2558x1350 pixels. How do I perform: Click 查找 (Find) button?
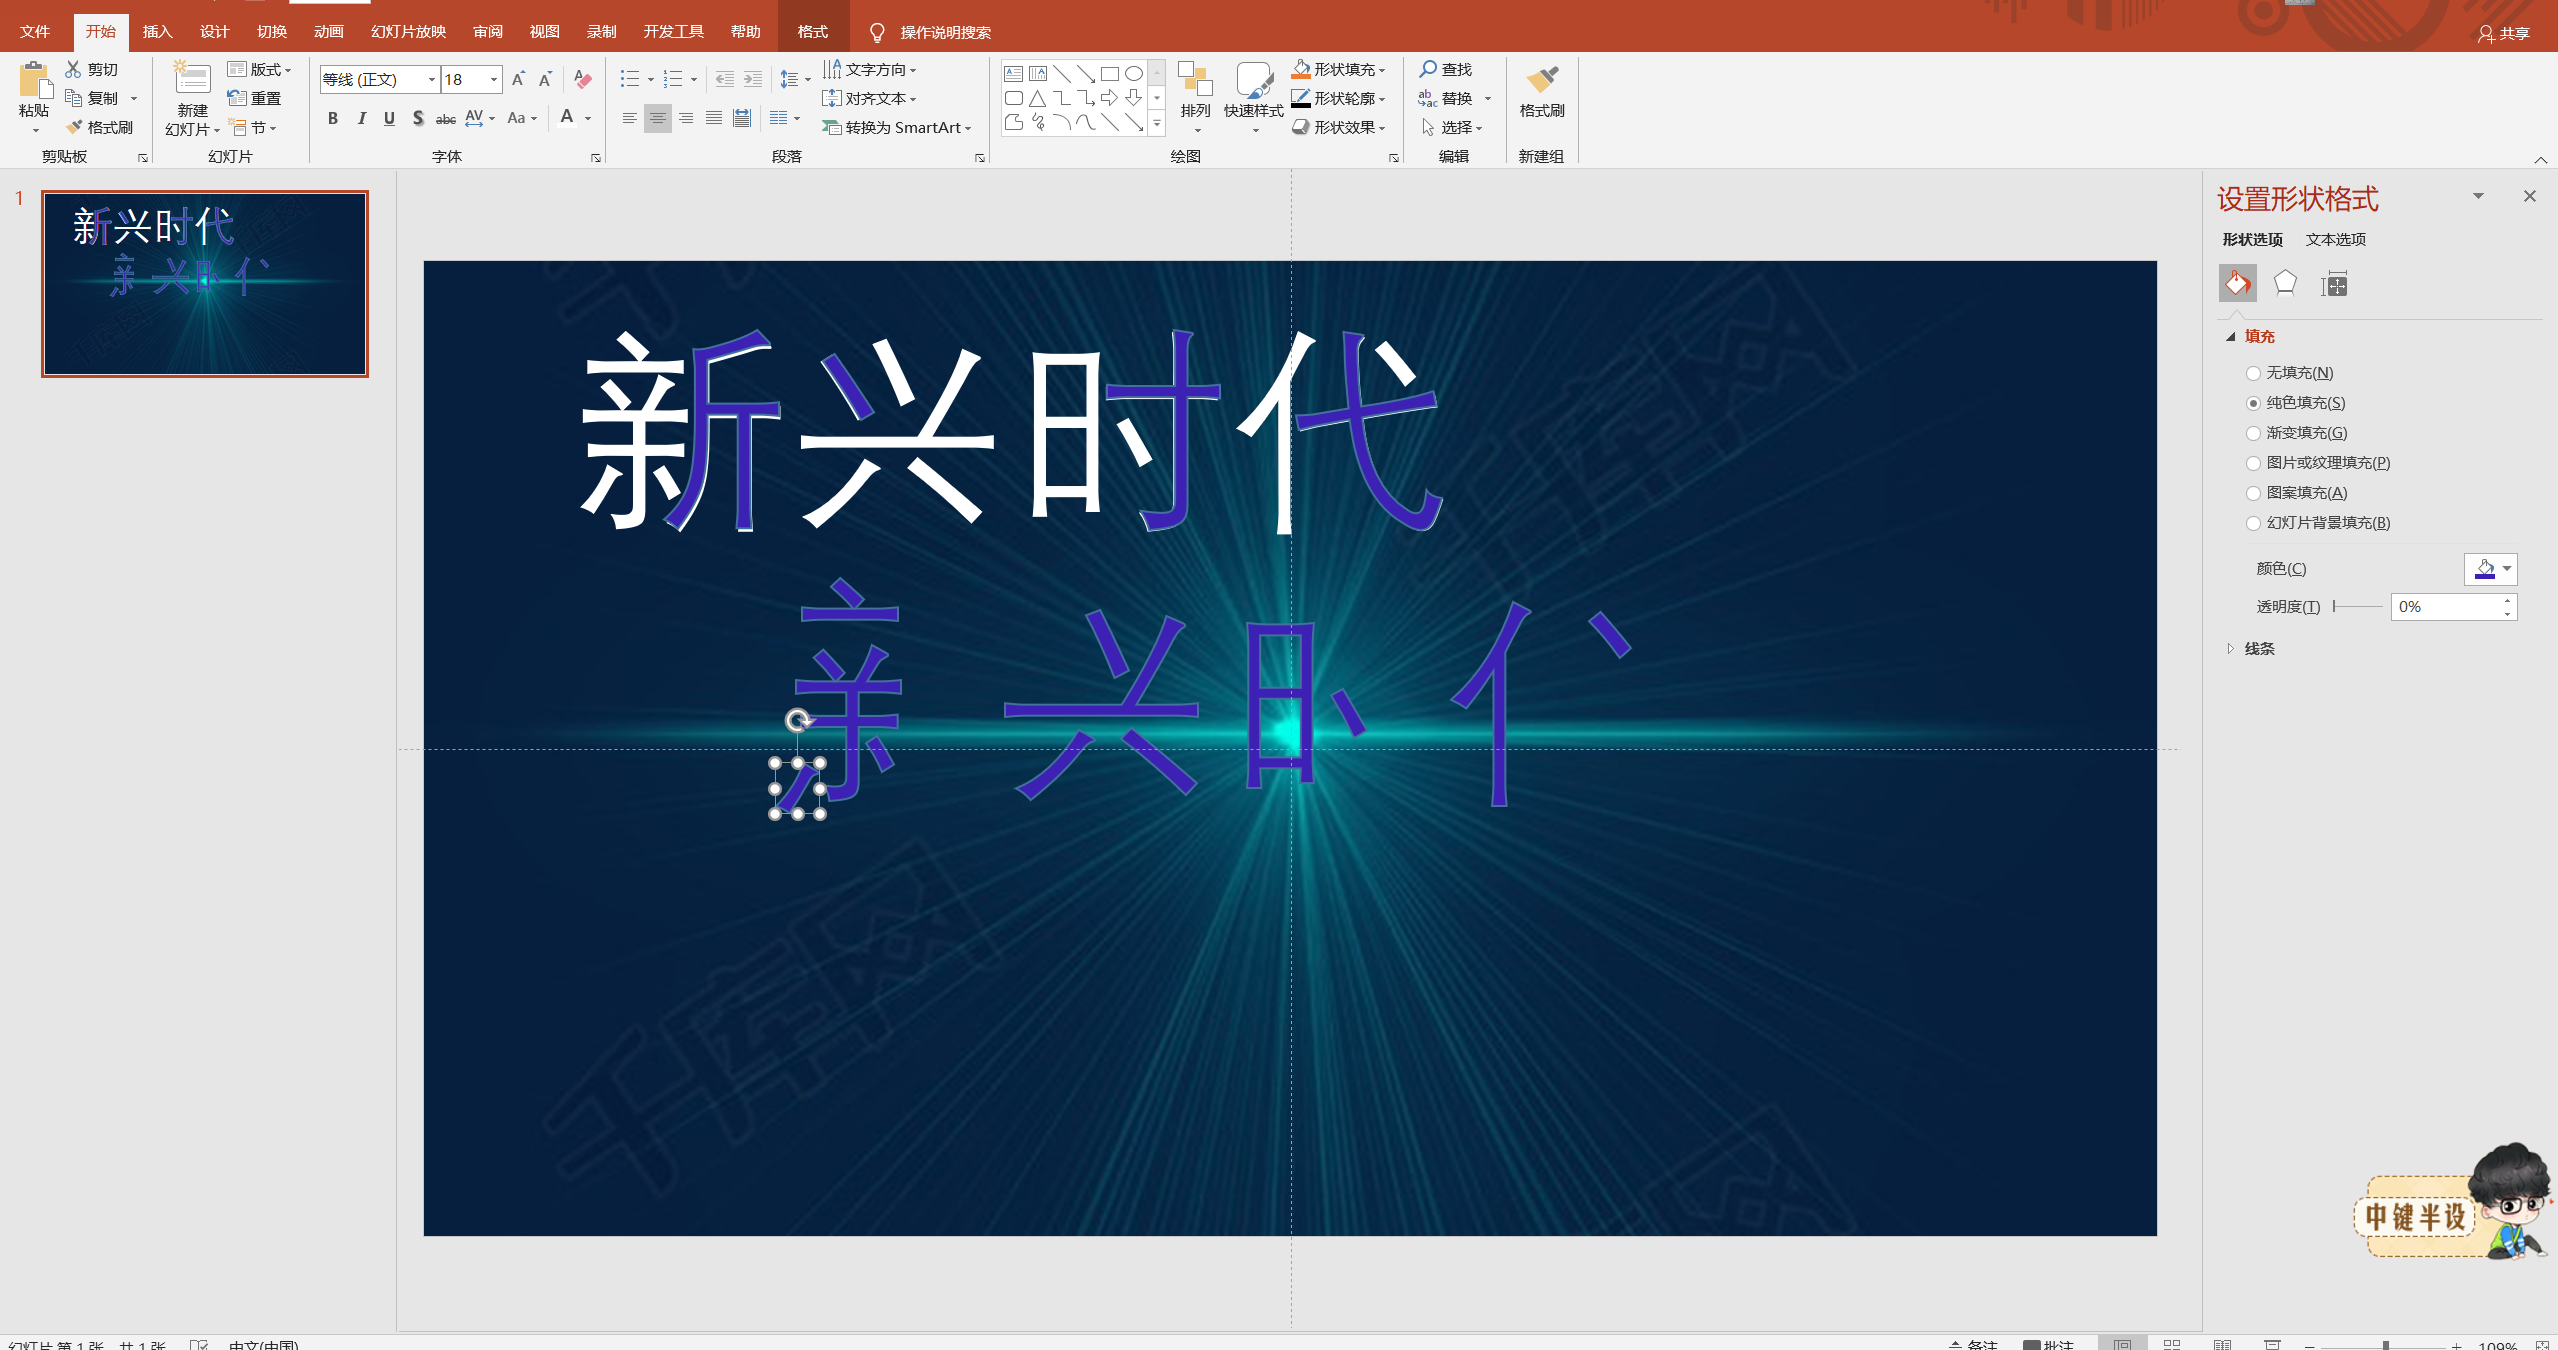pyautogui.click(x=1446, y=69)
